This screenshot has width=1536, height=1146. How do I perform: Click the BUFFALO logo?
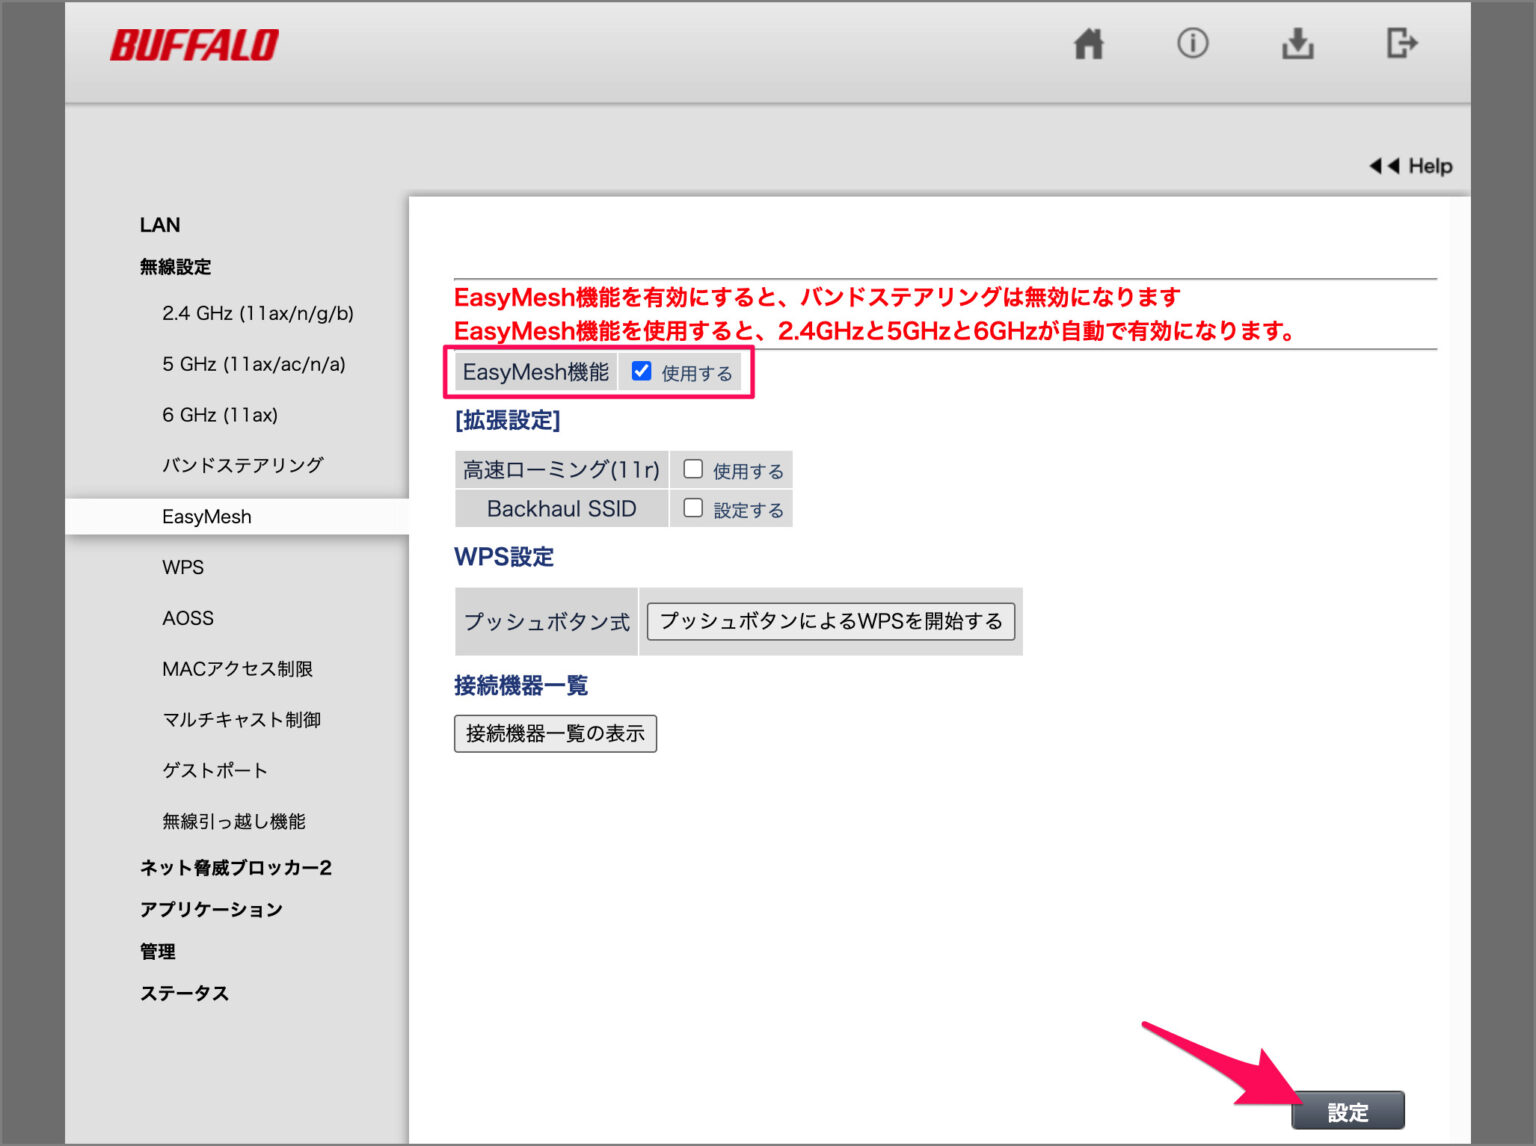click(196, 44)
